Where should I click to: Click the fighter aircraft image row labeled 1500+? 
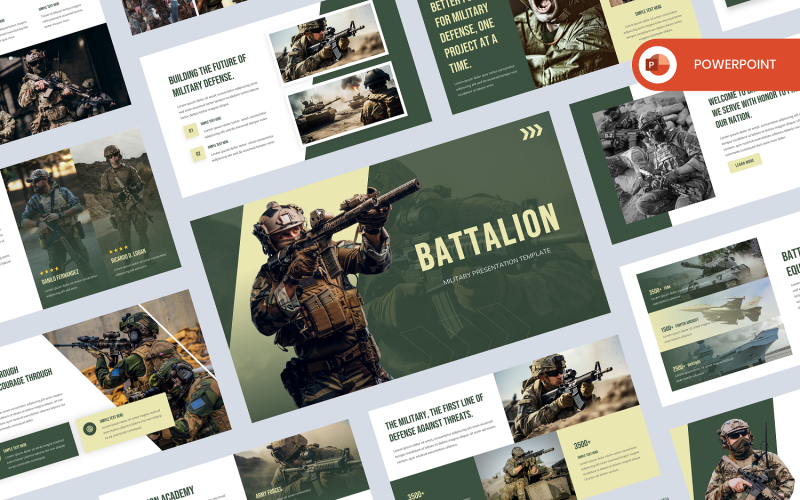click(x=713, y=314)
